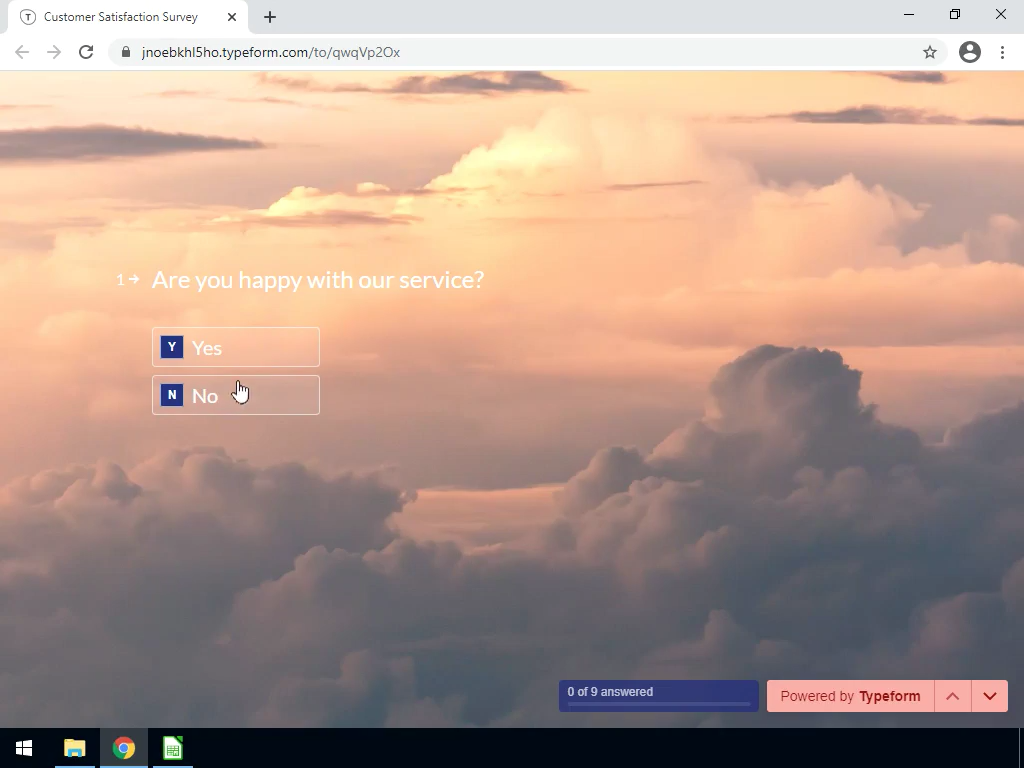Select the Customer Satisfaction Survey tab

(x=128, y=17)
